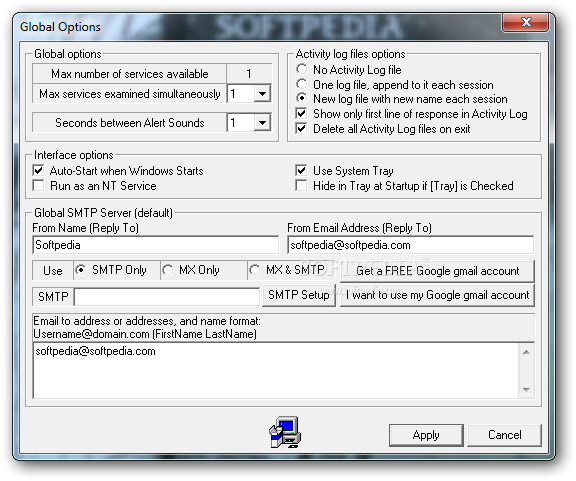Click the Email to addresses text area
Image resolution: width=576 pixels, height=481 pixels.
[x=276, y=370]
